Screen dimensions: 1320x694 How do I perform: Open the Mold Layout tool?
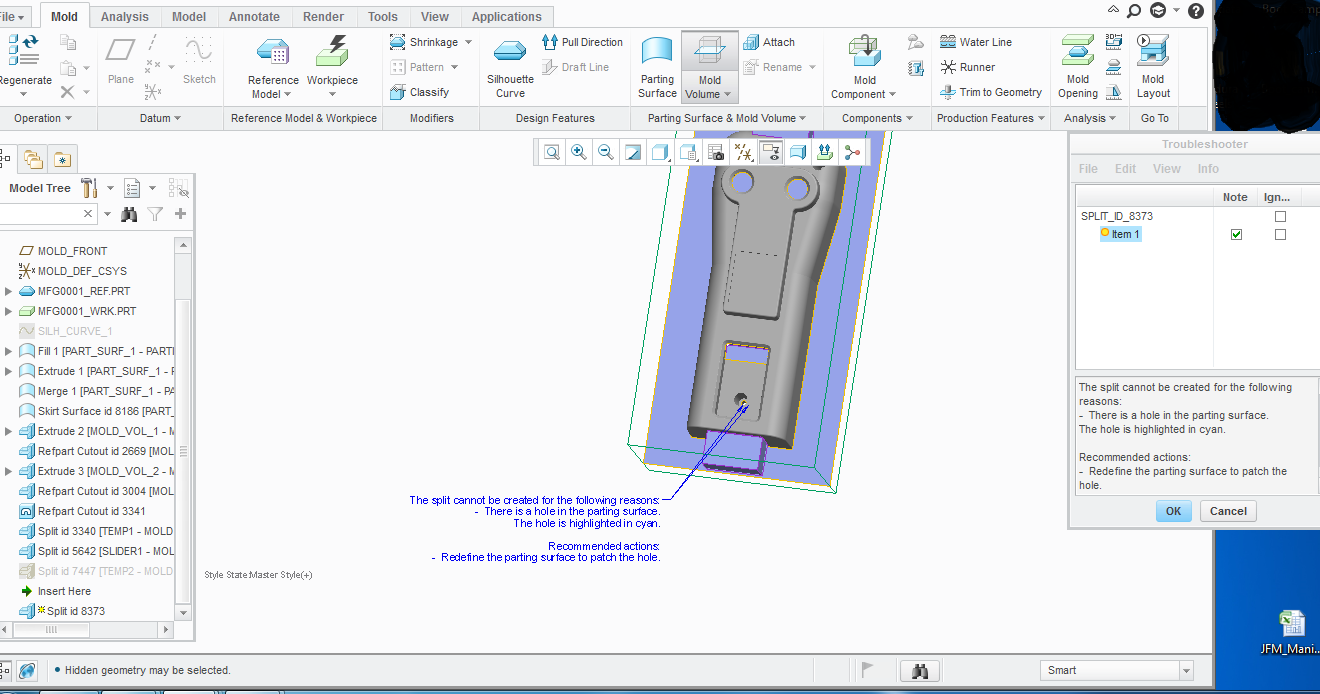tap(1153, 68)
